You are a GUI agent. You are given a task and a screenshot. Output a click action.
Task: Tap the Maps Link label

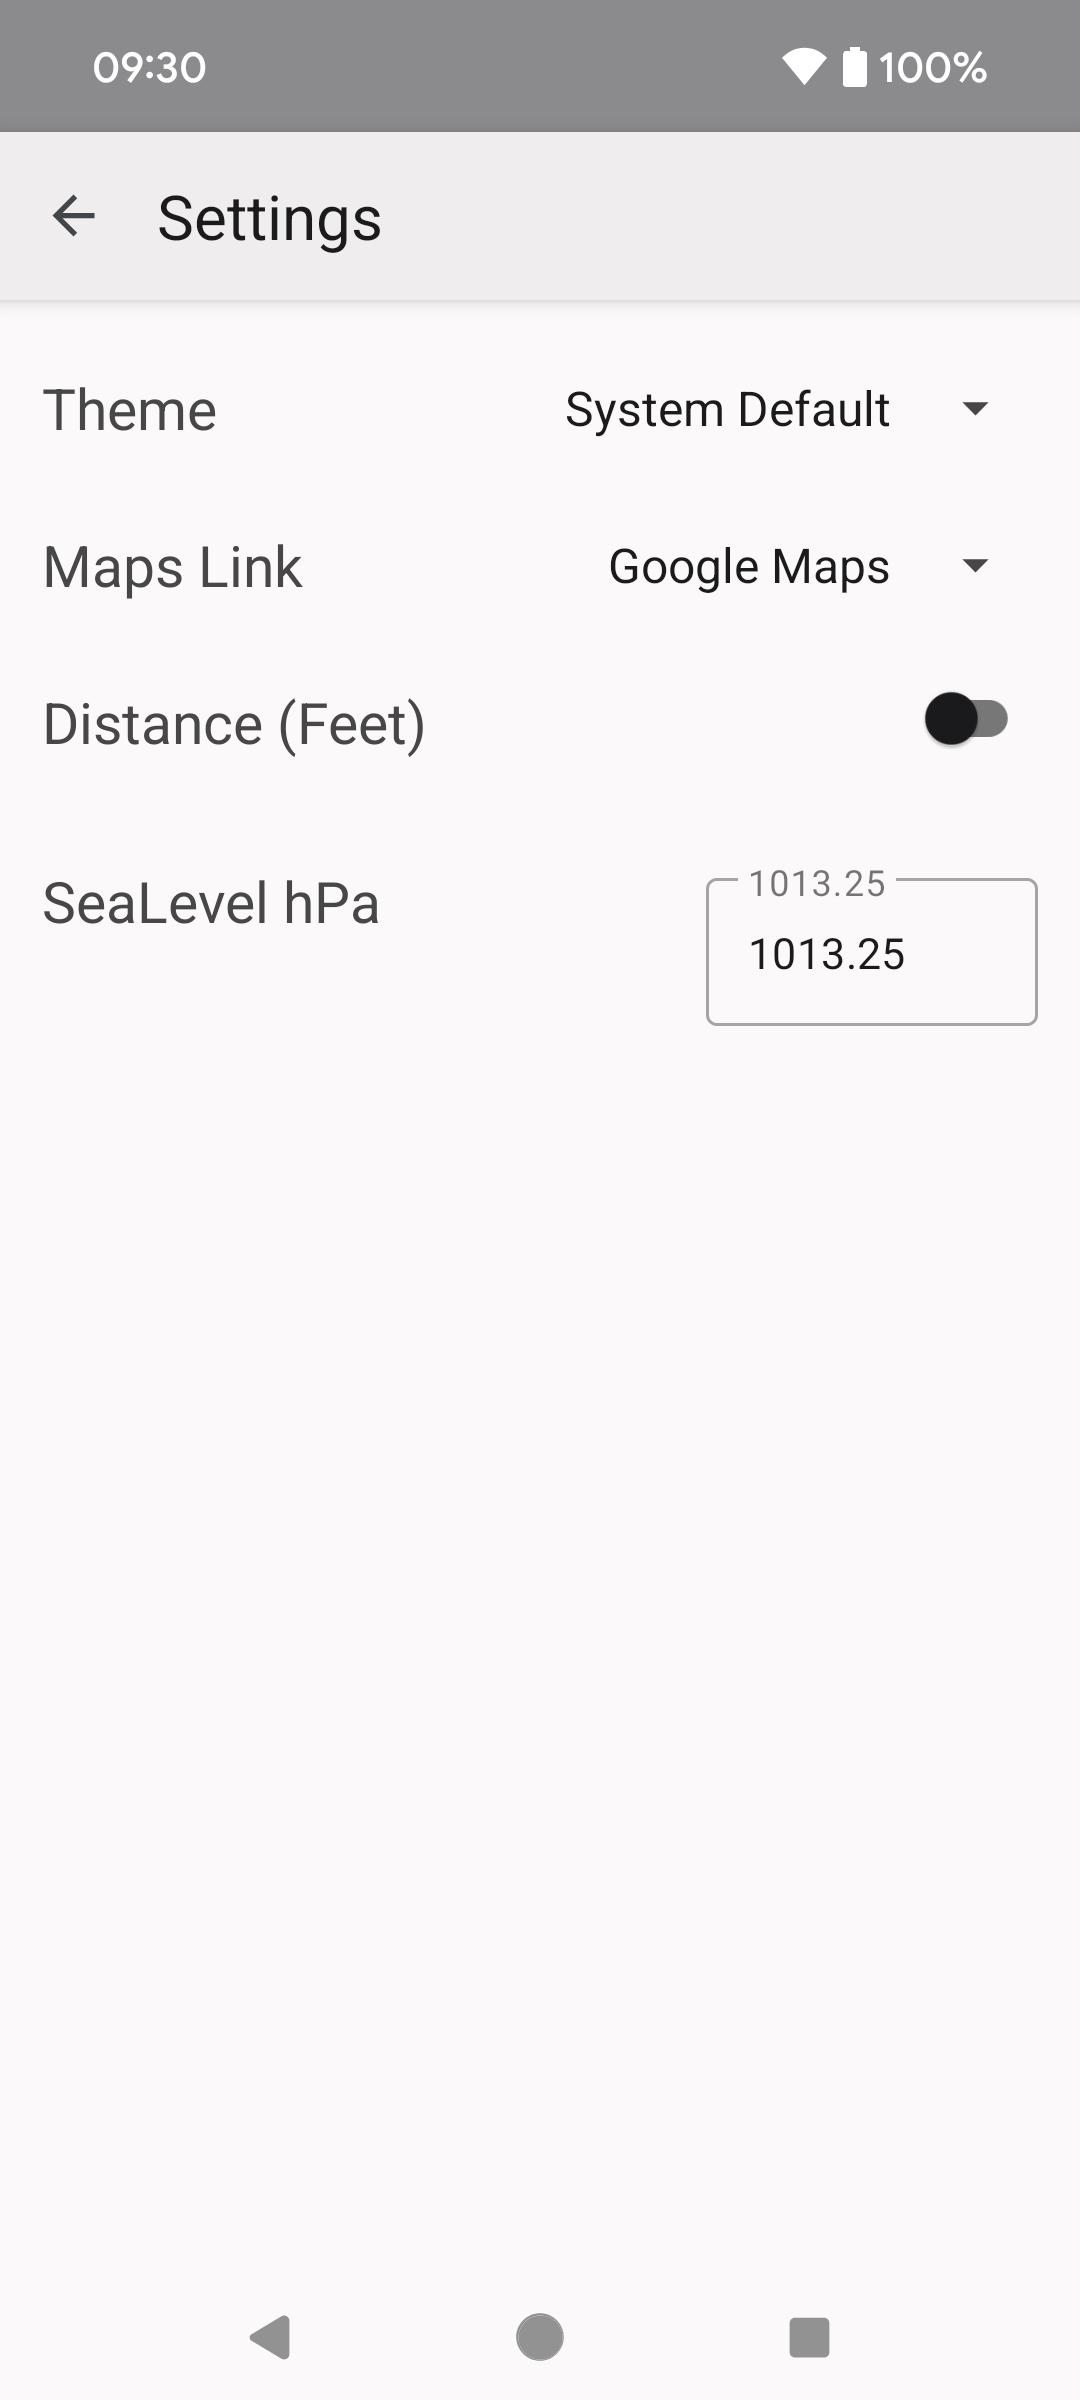[x=172, y=568]
